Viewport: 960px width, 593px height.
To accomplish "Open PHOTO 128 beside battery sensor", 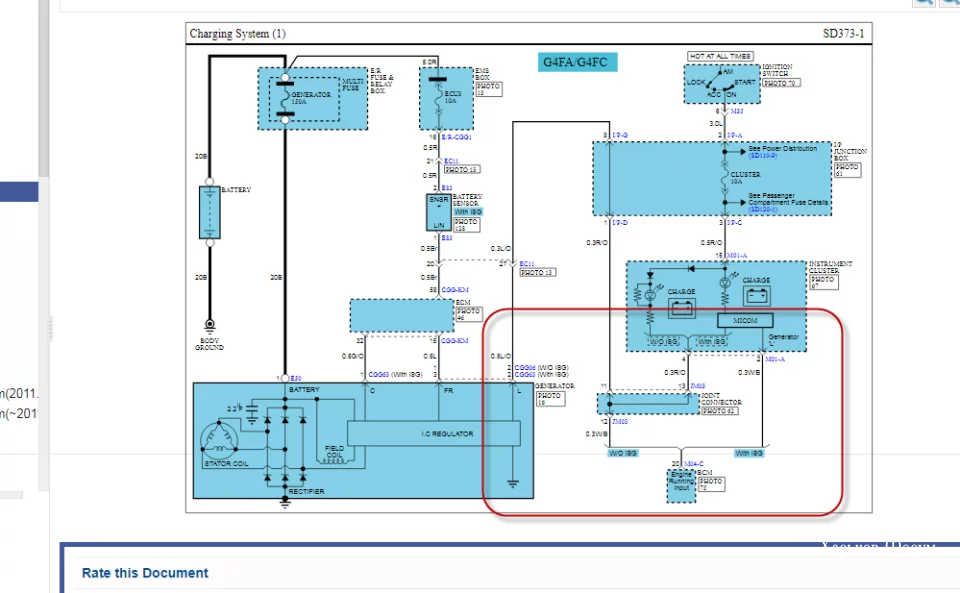I will click(x=466, y=225).
